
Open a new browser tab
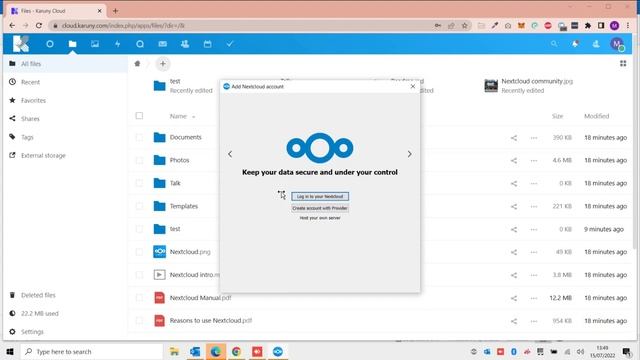116,11
